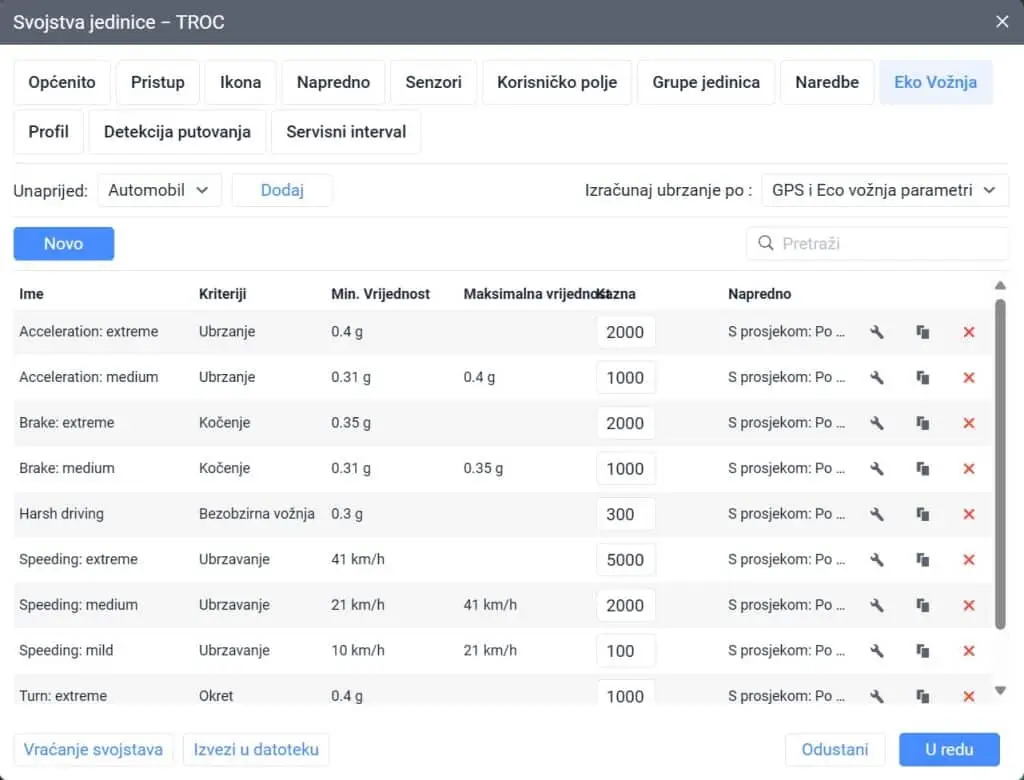Copy the Speeding: mild criterion
Screen dimensions: 1024x780
tap(923, 651)
